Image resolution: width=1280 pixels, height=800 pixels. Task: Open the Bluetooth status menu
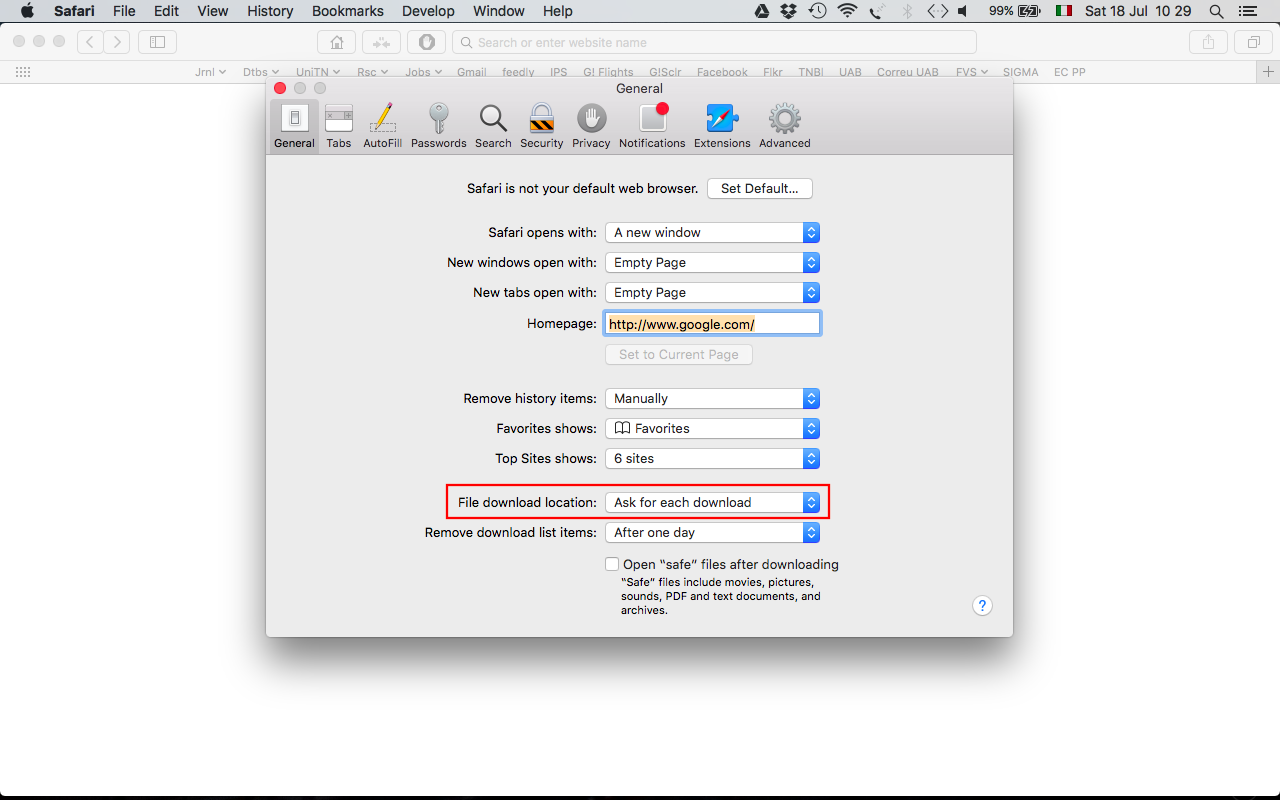[907, 11]
